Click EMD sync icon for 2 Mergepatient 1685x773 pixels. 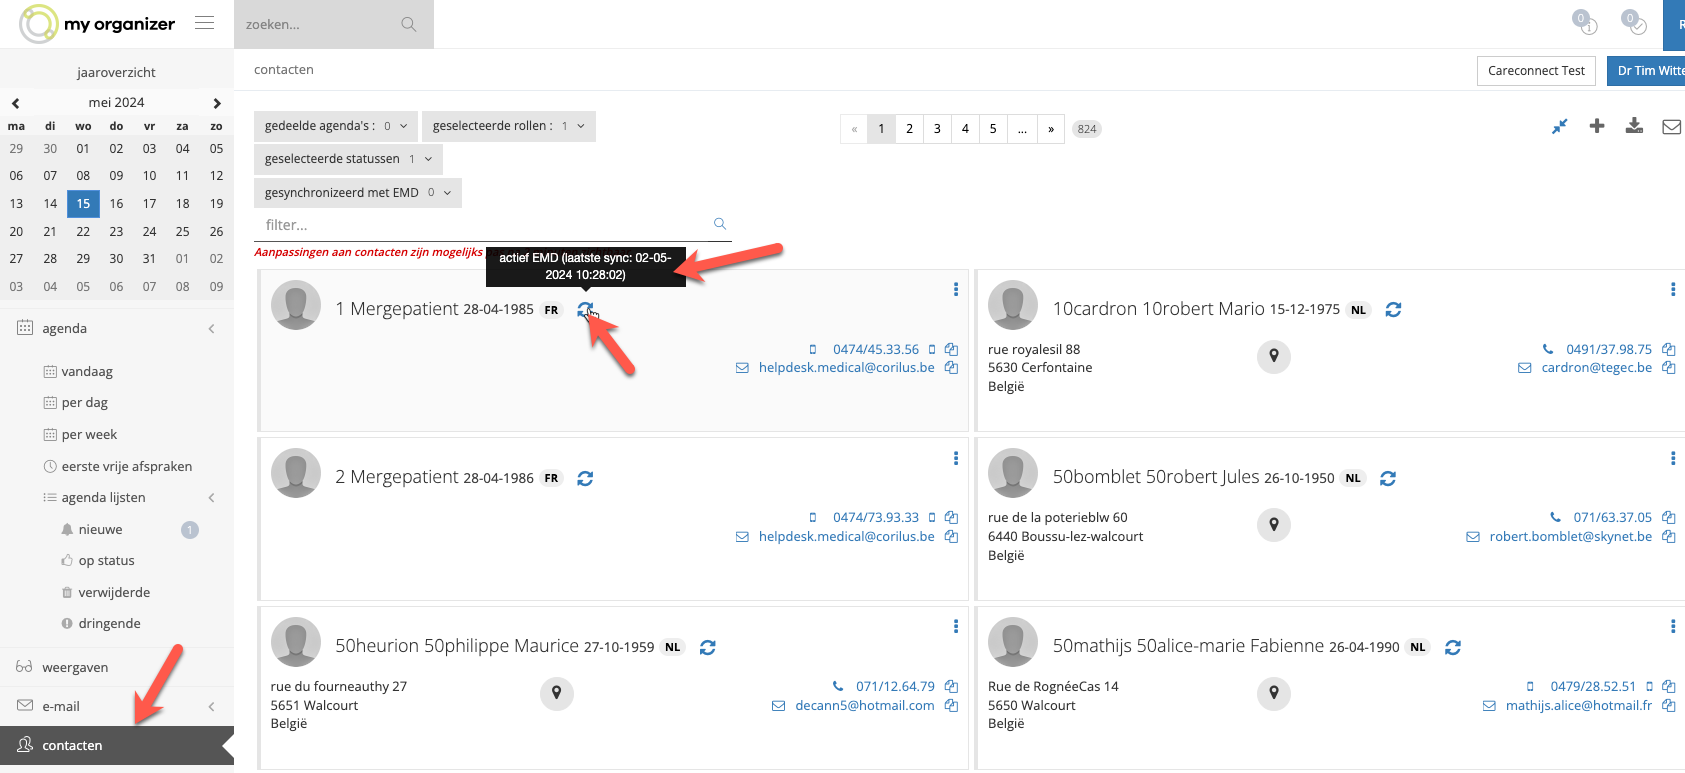[585, 479]
